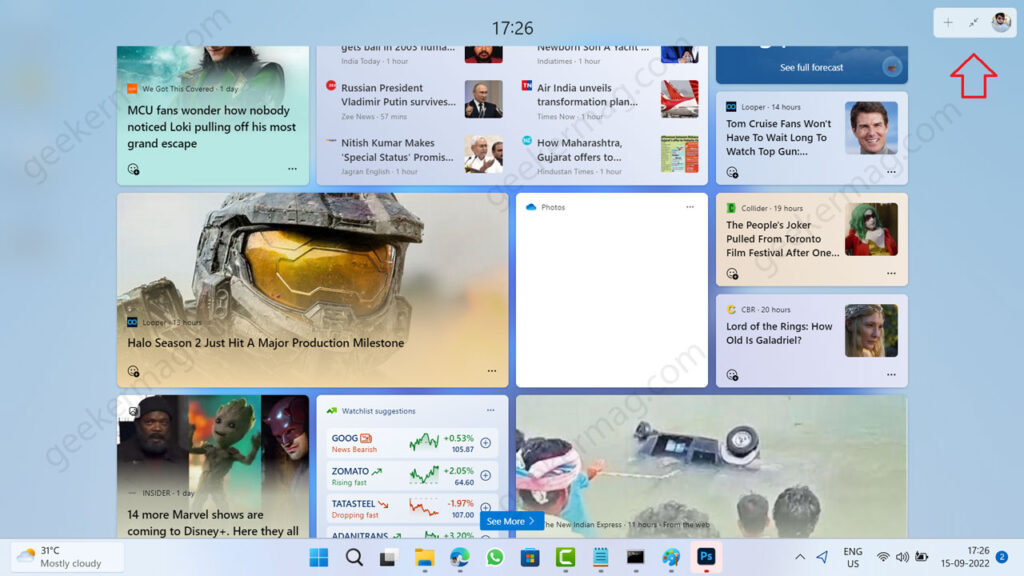
Task: React to the Halo Season 2 story
Action: click(133, 371)
